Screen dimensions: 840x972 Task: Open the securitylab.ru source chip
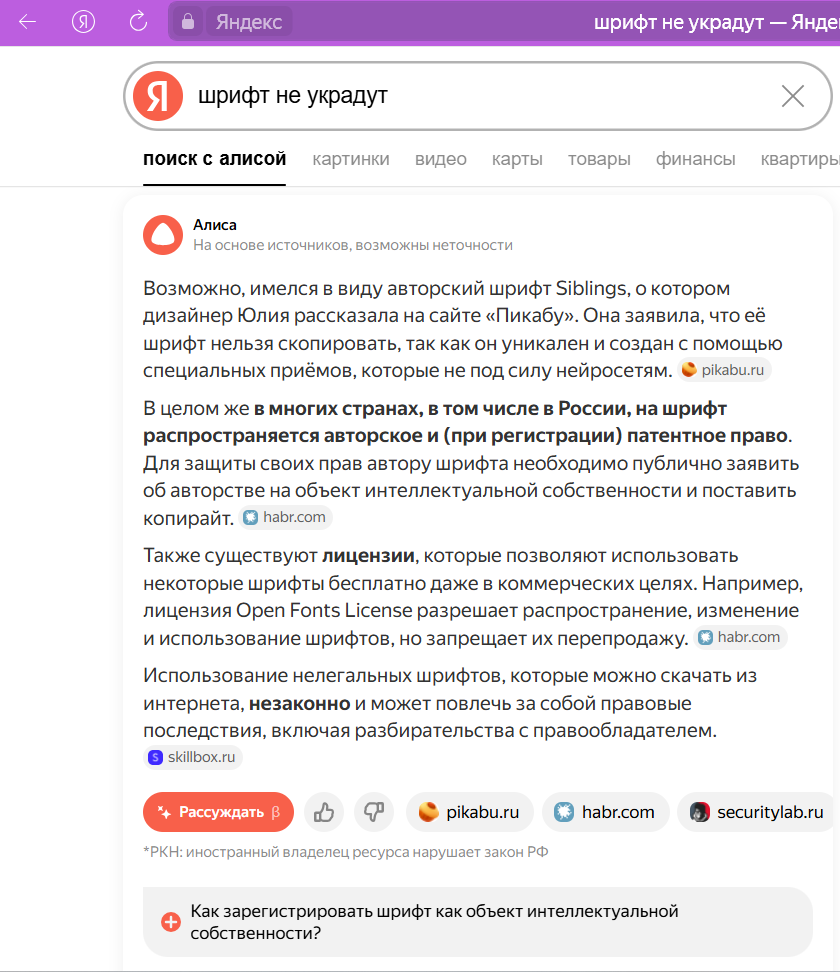coord(756,812)
